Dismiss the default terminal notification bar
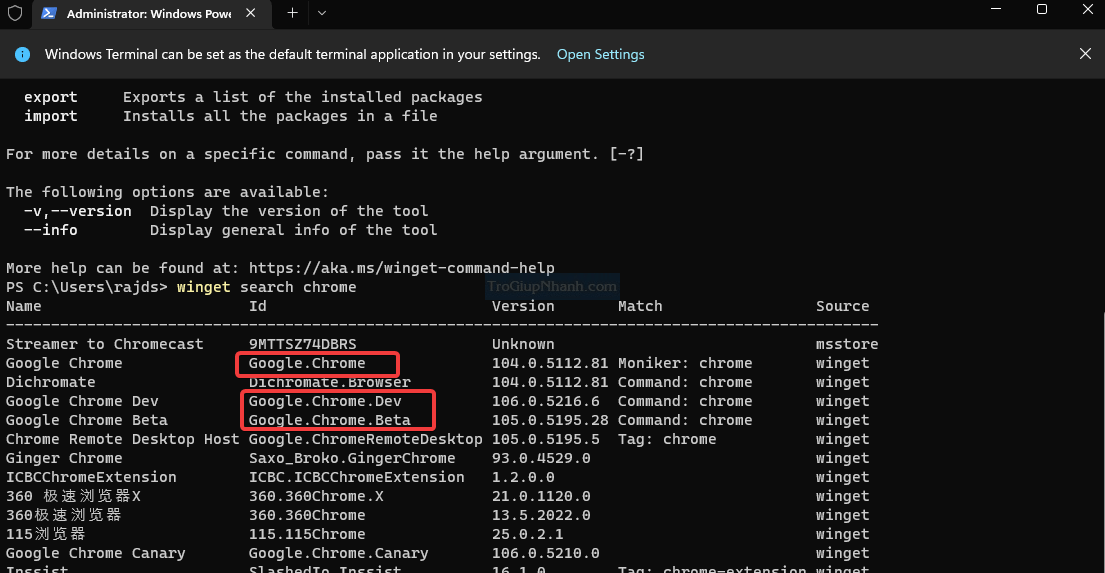1105x573 pixels. (1085, 54)
